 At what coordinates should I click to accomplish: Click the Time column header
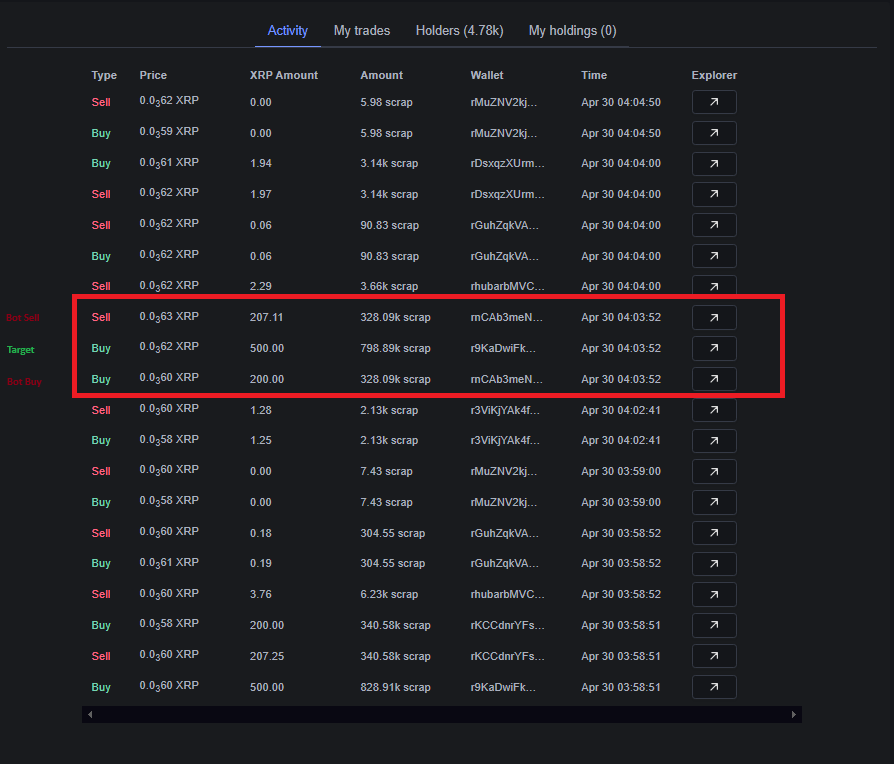click(594, 75)
